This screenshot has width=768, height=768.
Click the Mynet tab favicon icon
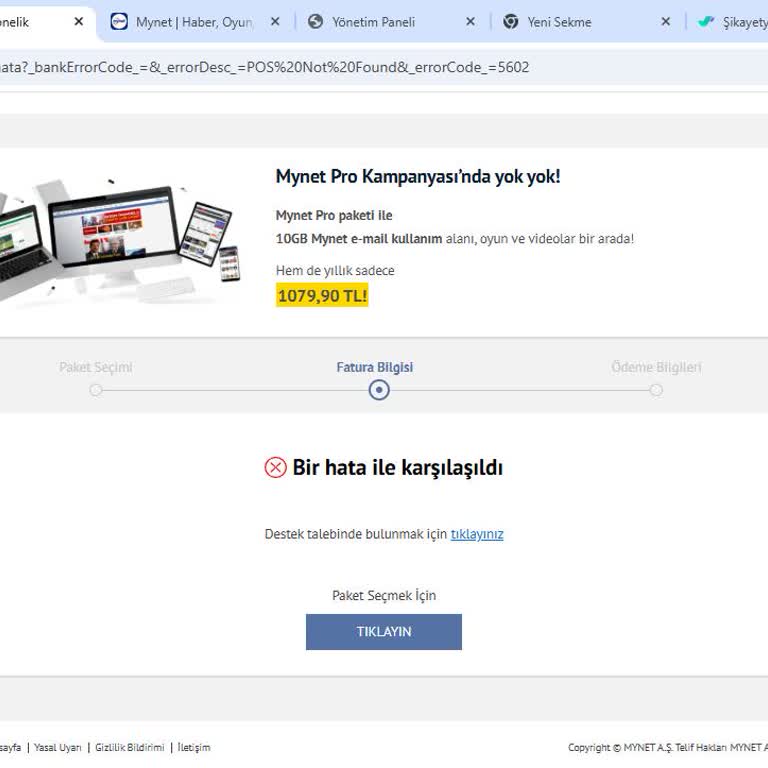pyautogui.click(x=119, y=22)
